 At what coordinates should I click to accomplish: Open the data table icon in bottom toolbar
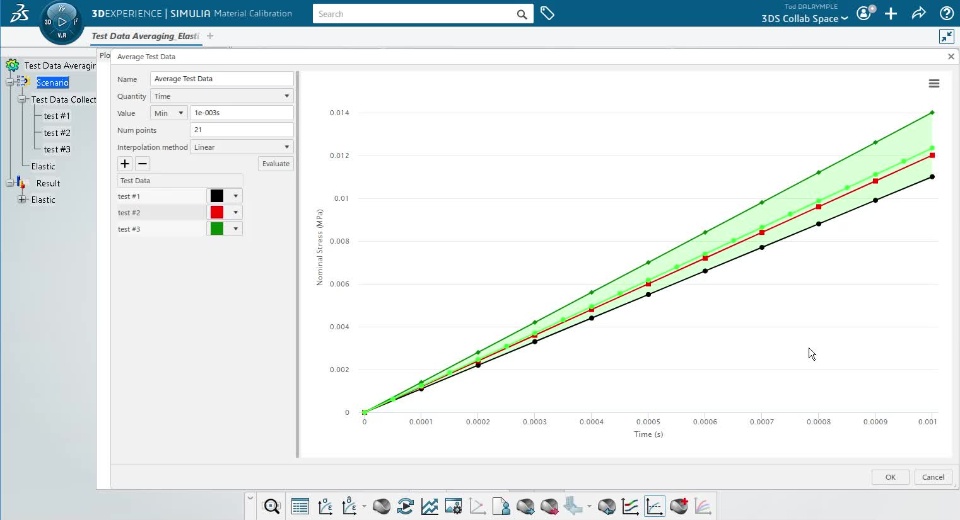[x=300, y=507]
